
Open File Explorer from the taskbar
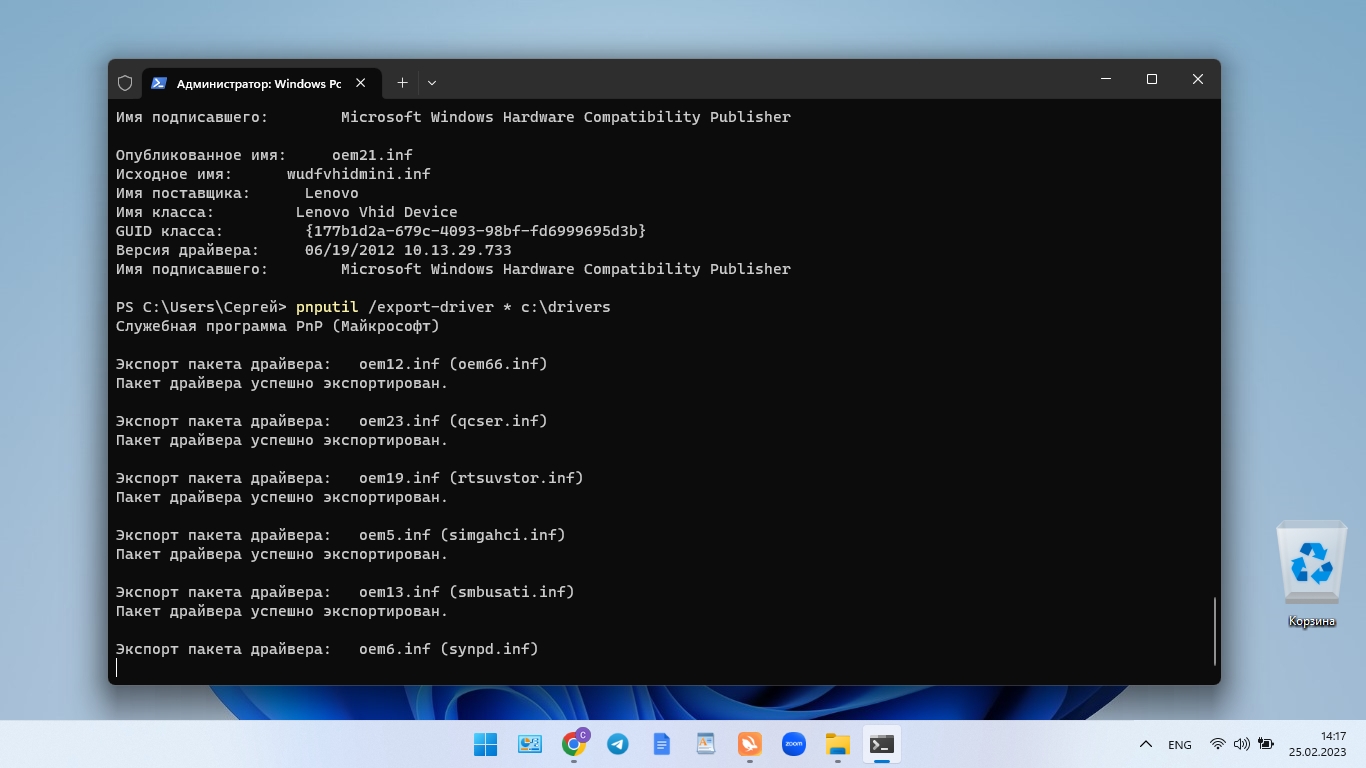coord(837,744)
